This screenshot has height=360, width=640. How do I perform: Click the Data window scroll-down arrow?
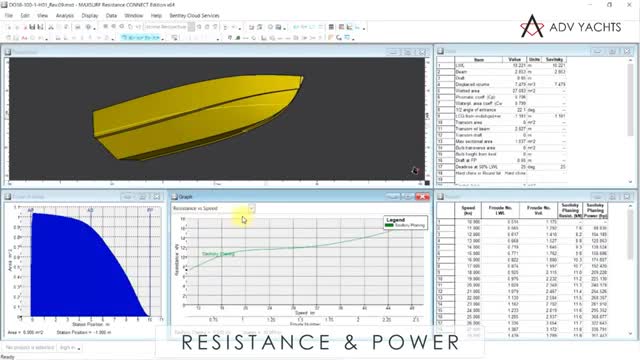[631, 182]
